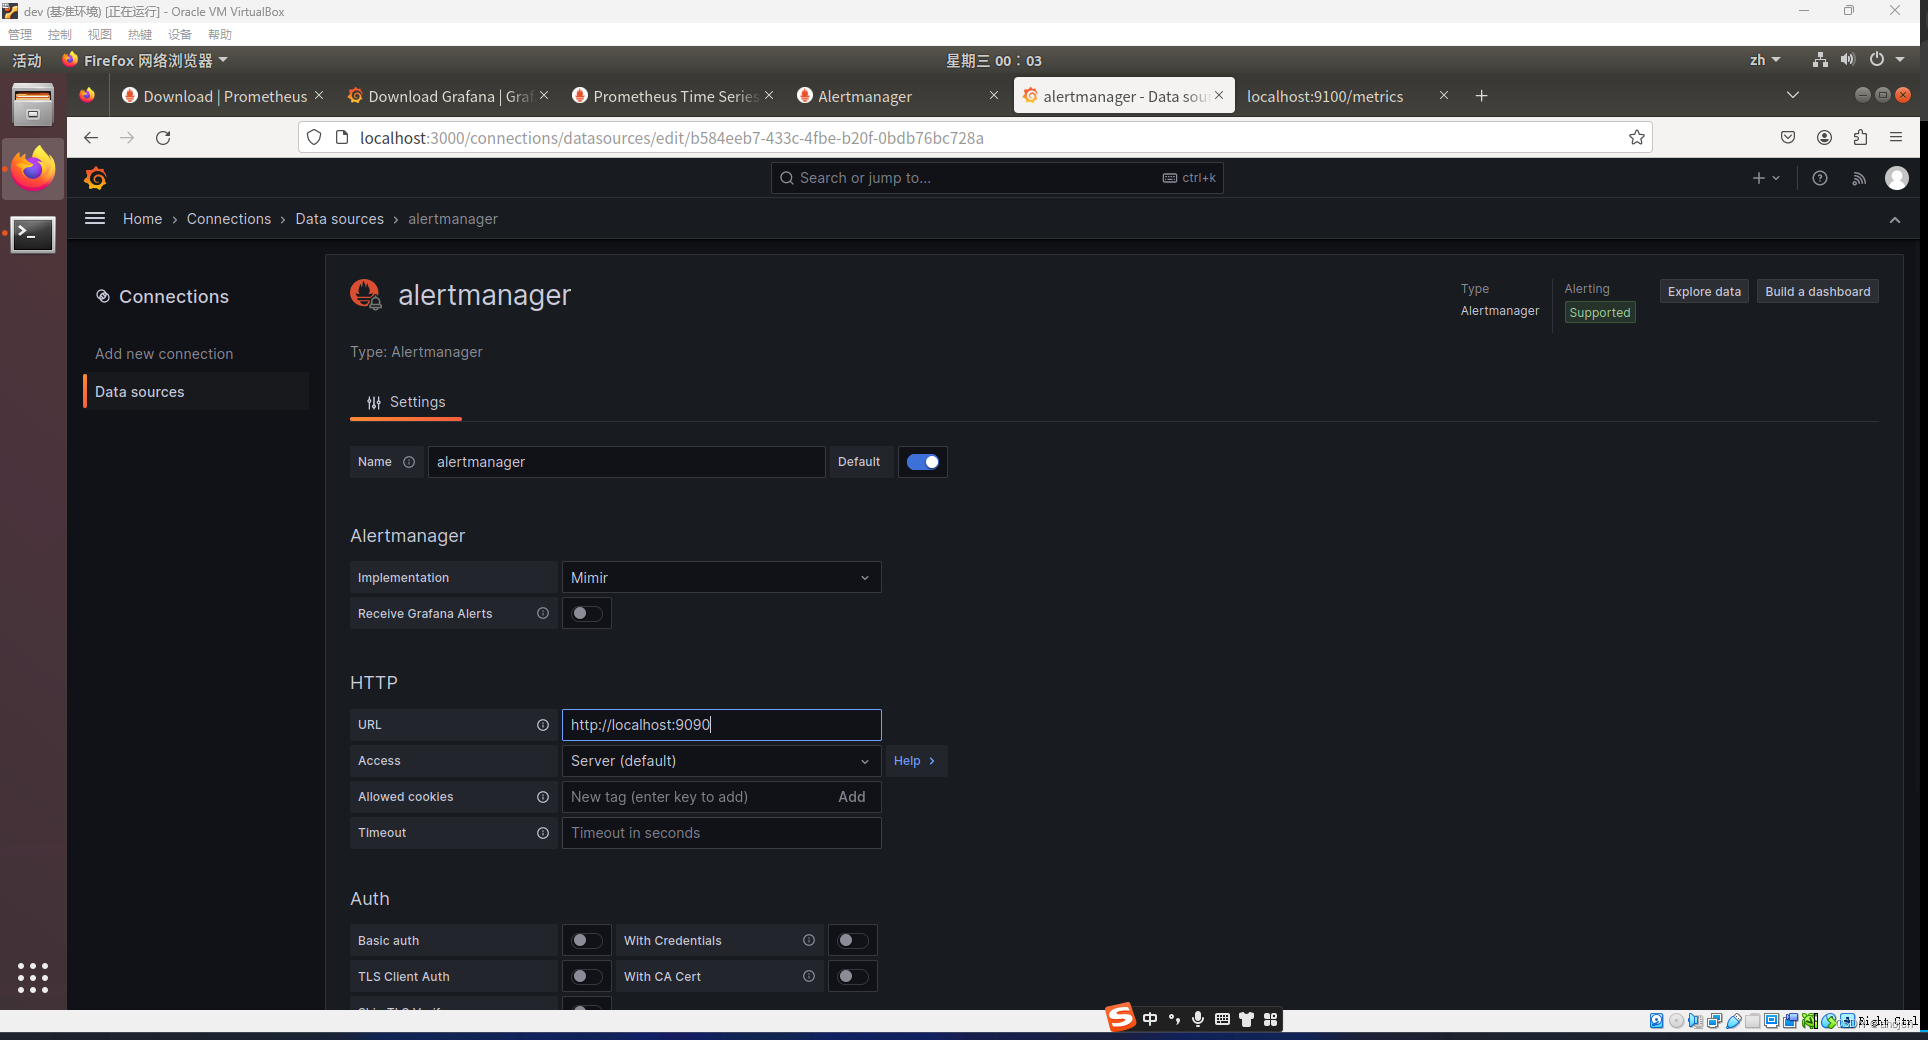Click the Allowed cookies info icon
Screen dimensions: 1928x1040
click(543, 797)
